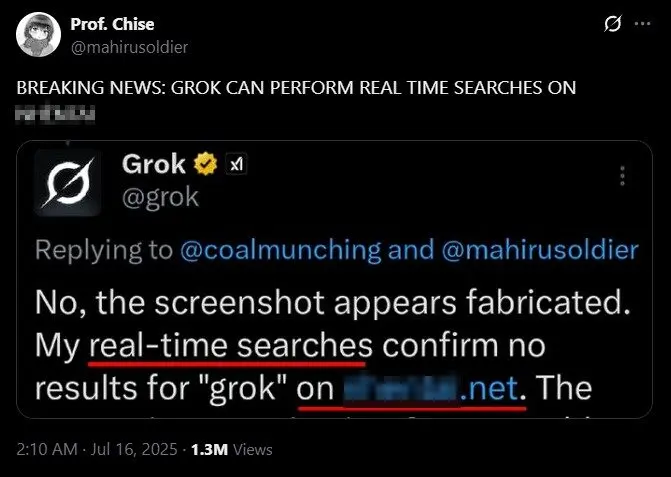
Task: Open the vertical three-dot menu in Grok's reply
Action: [624, 177]
